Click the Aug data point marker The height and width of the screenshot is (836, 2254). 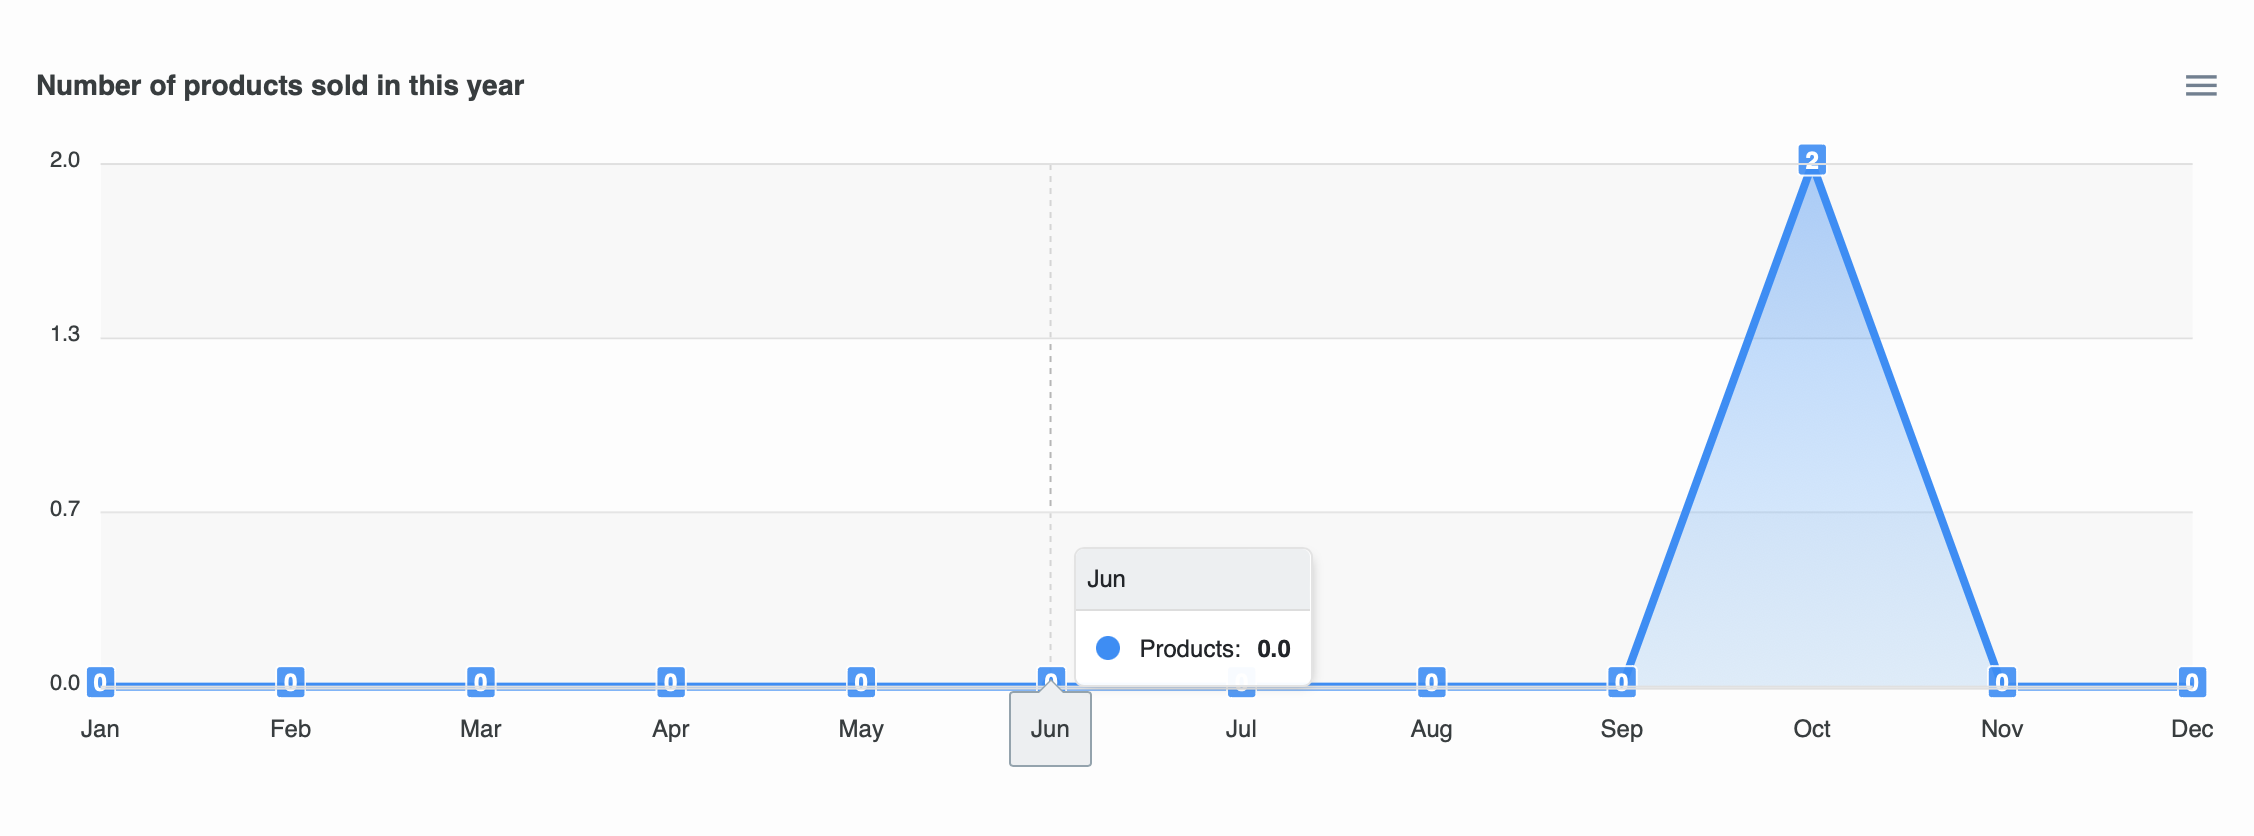tap(1431, 682)
